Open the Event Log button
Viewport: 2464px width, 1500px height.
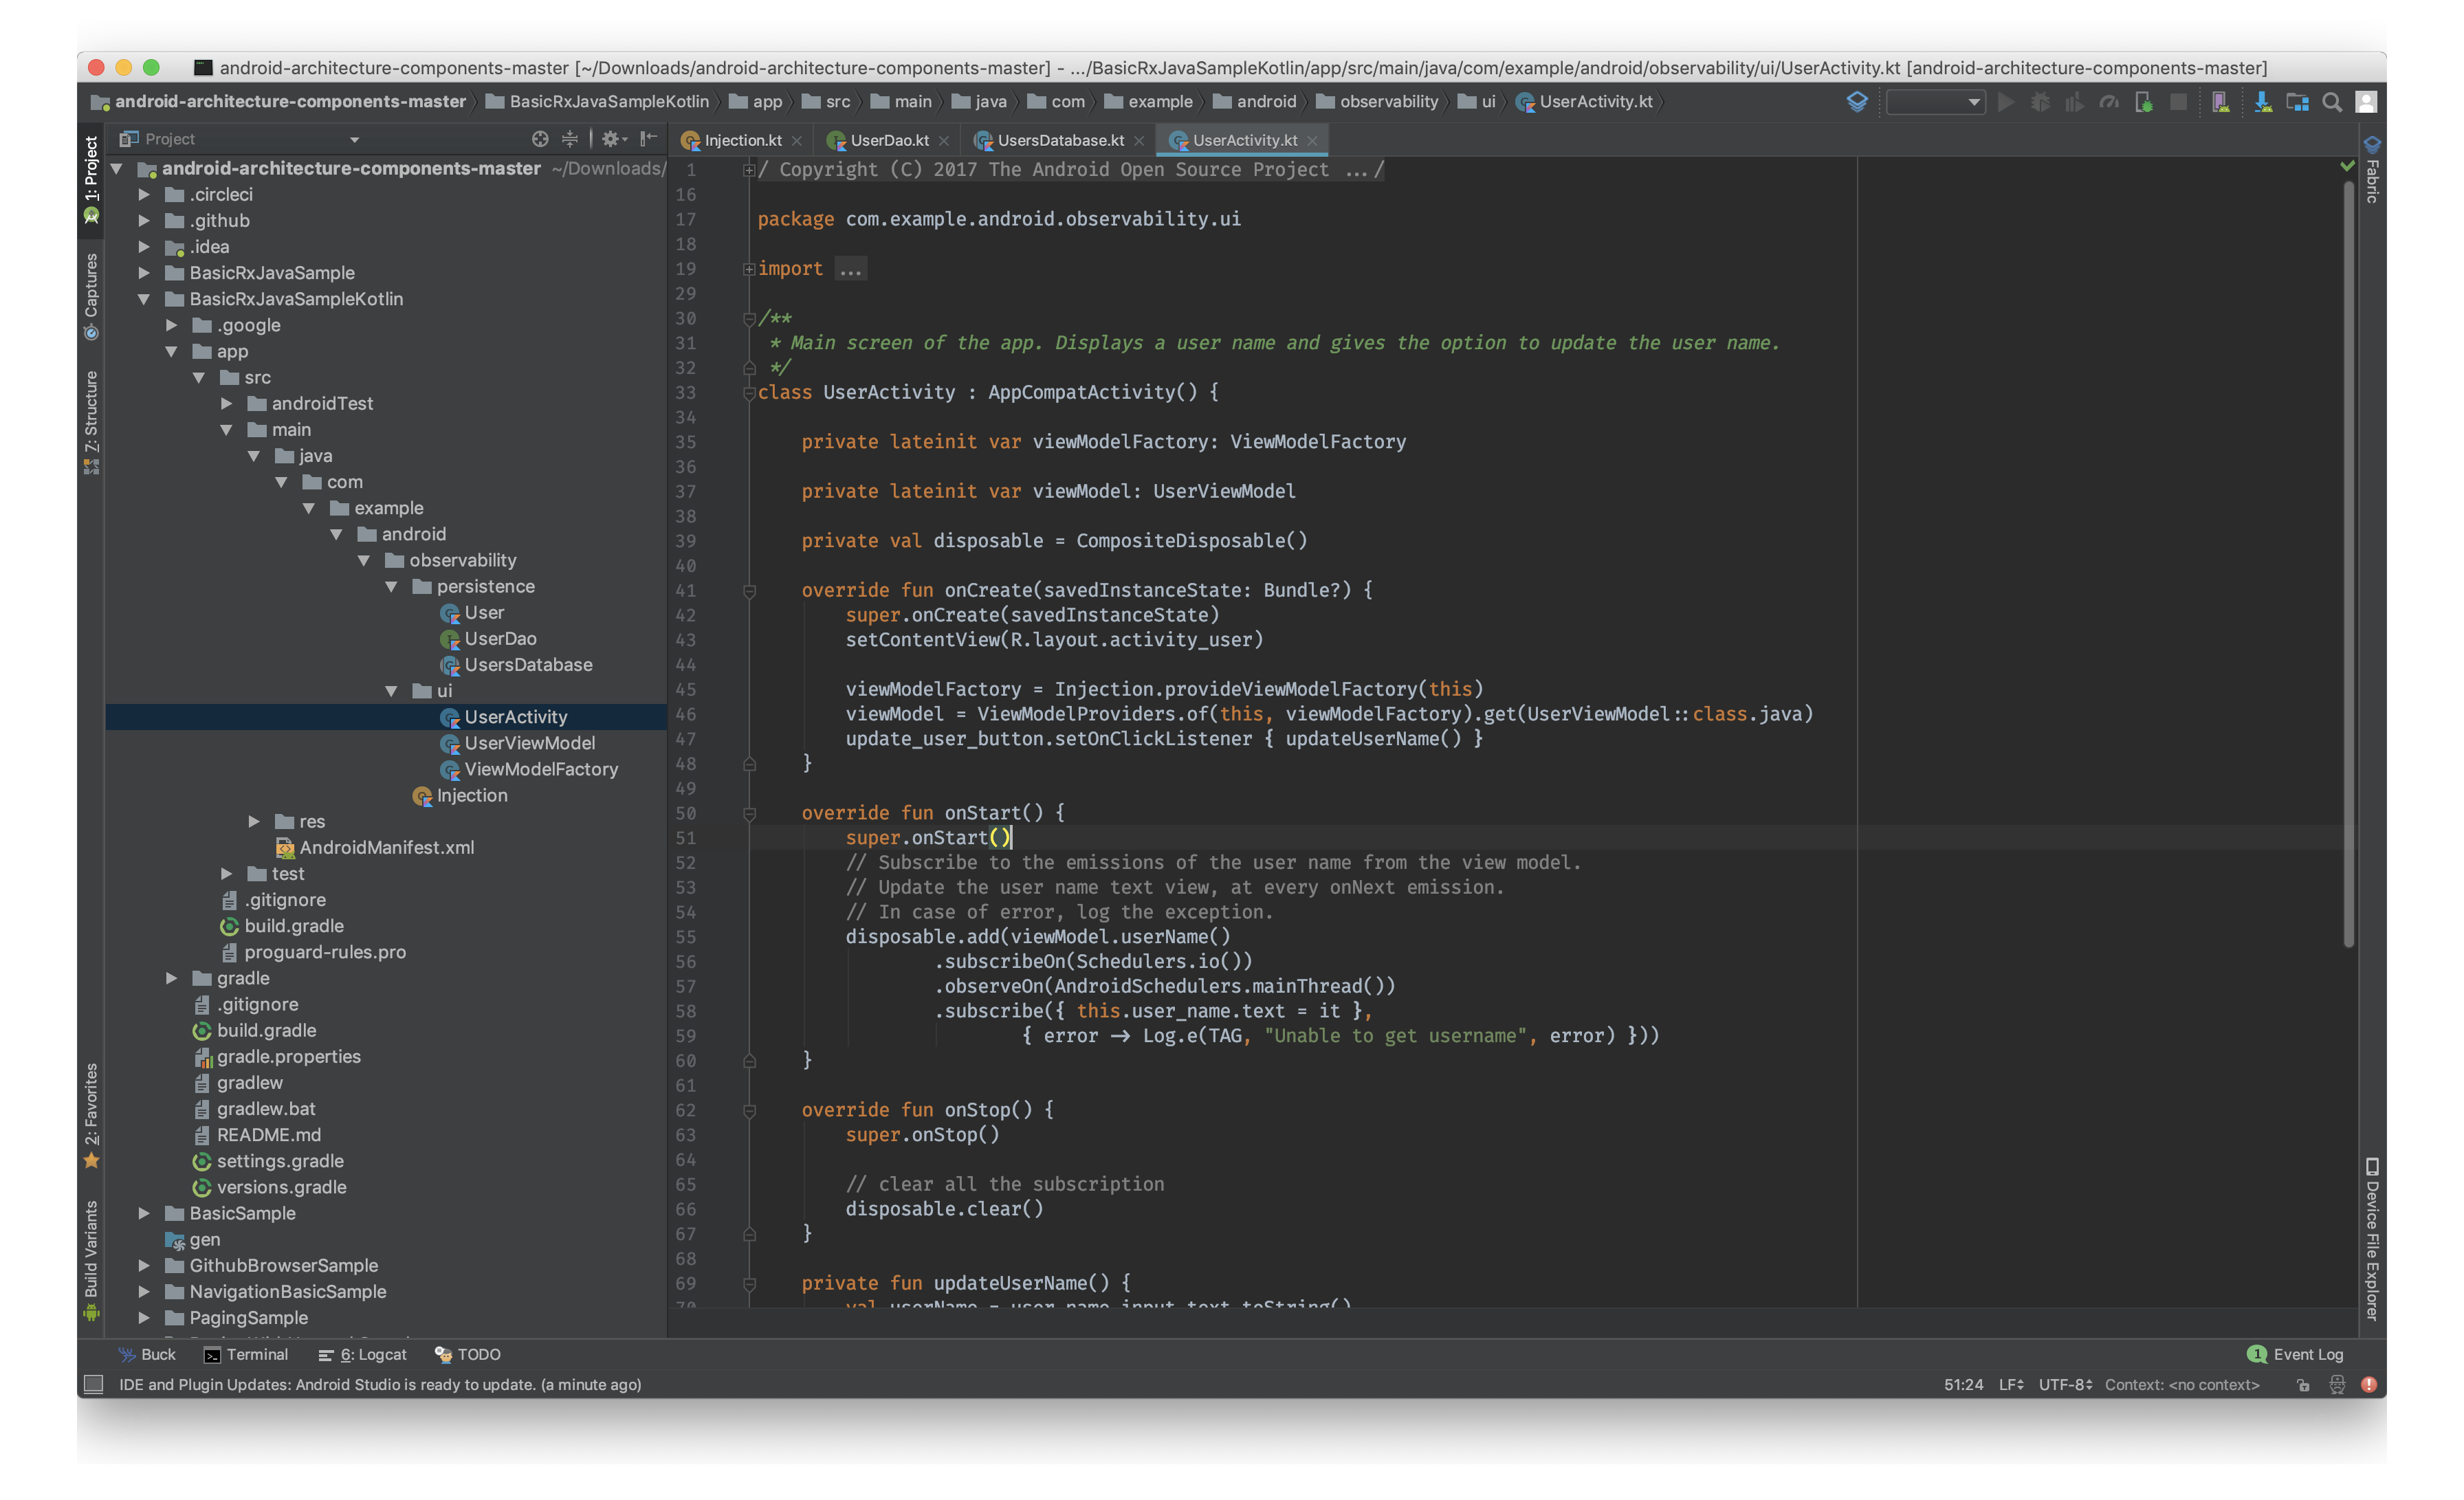click(2296, 1354)
